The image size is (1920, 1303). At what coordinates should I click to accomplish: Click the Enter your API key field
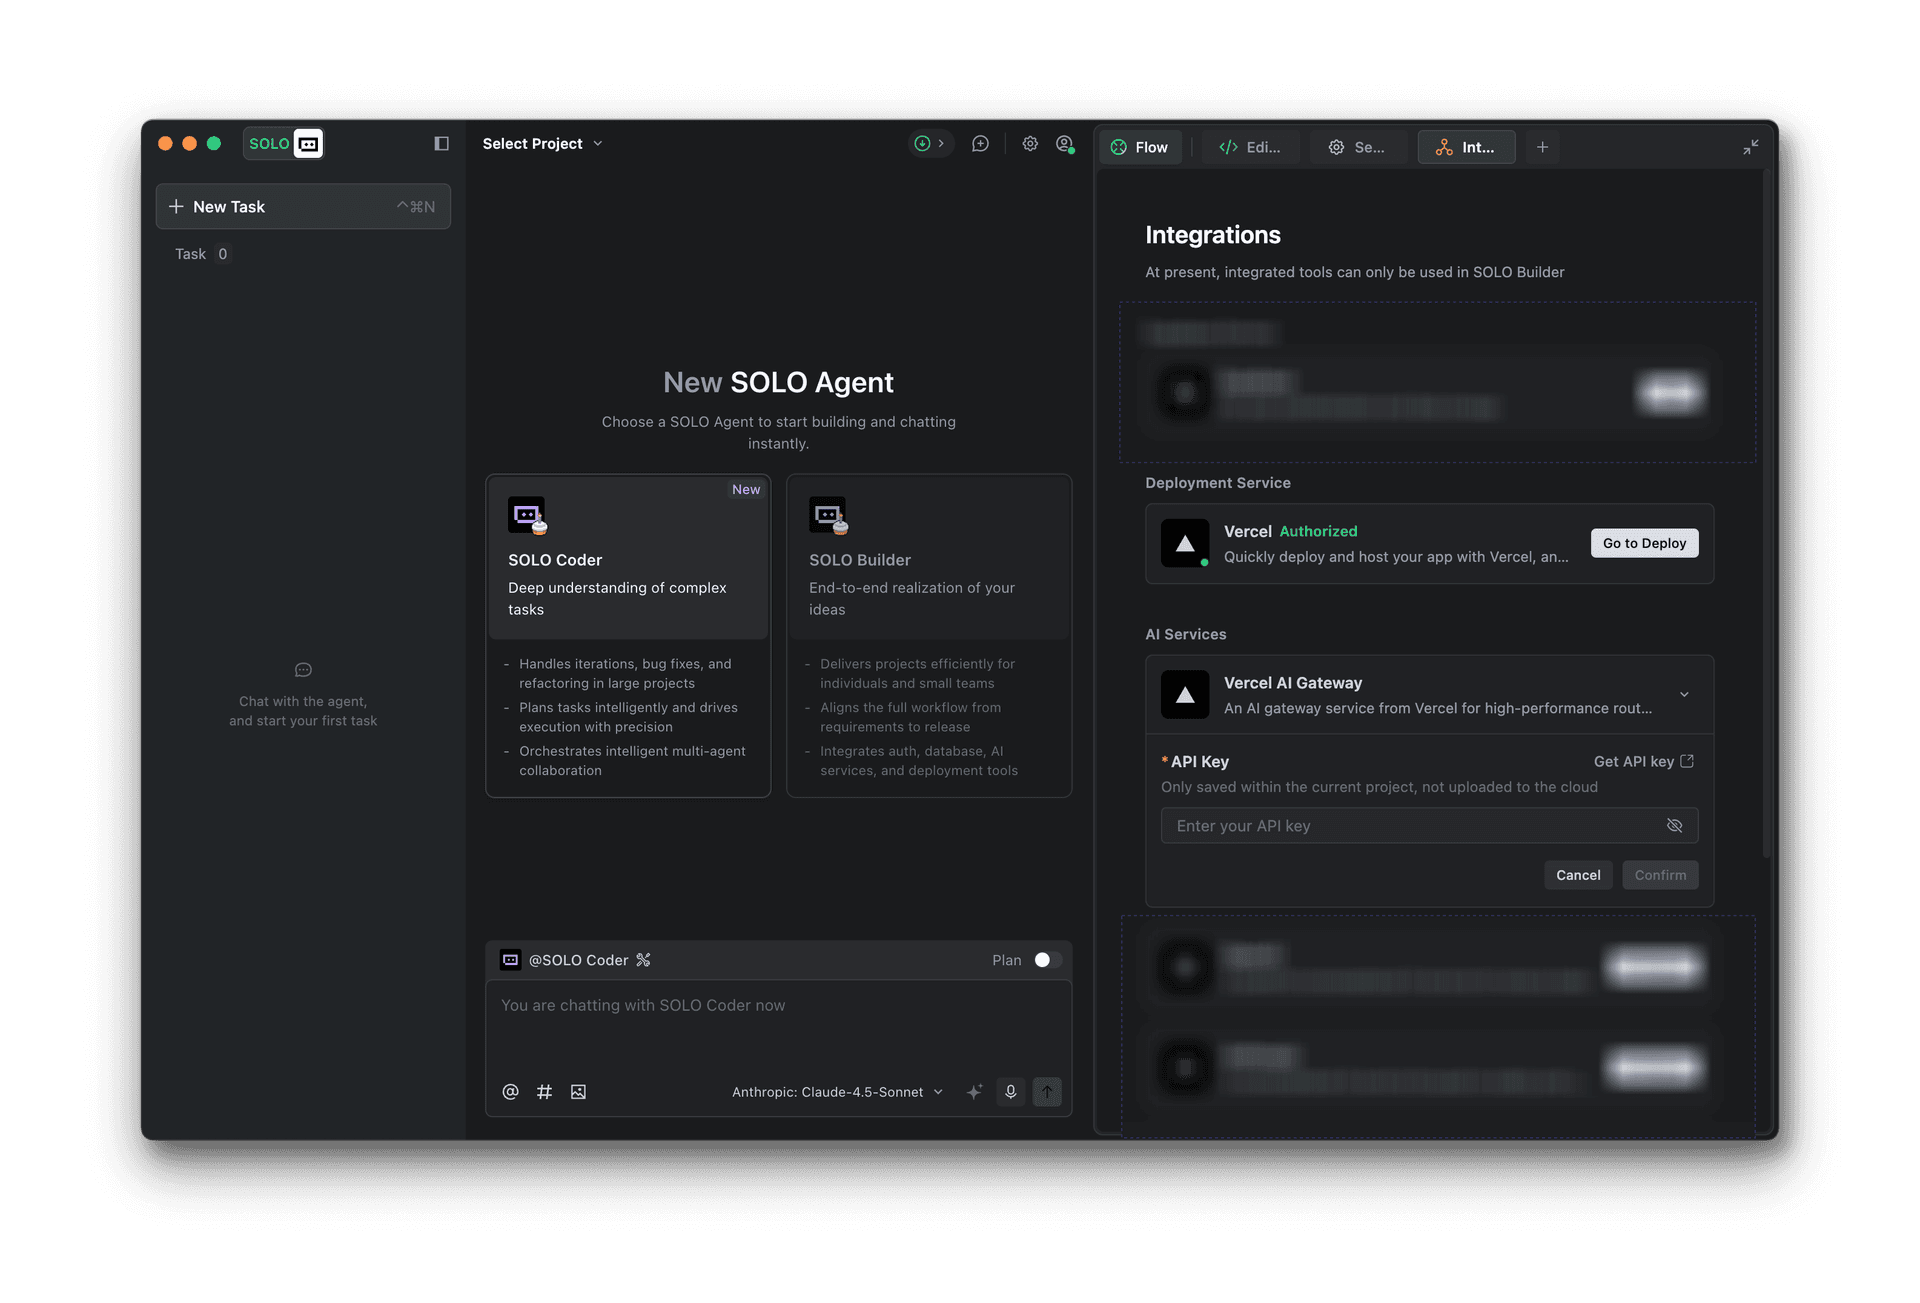pyautogui.click(x=1410, y=826)
